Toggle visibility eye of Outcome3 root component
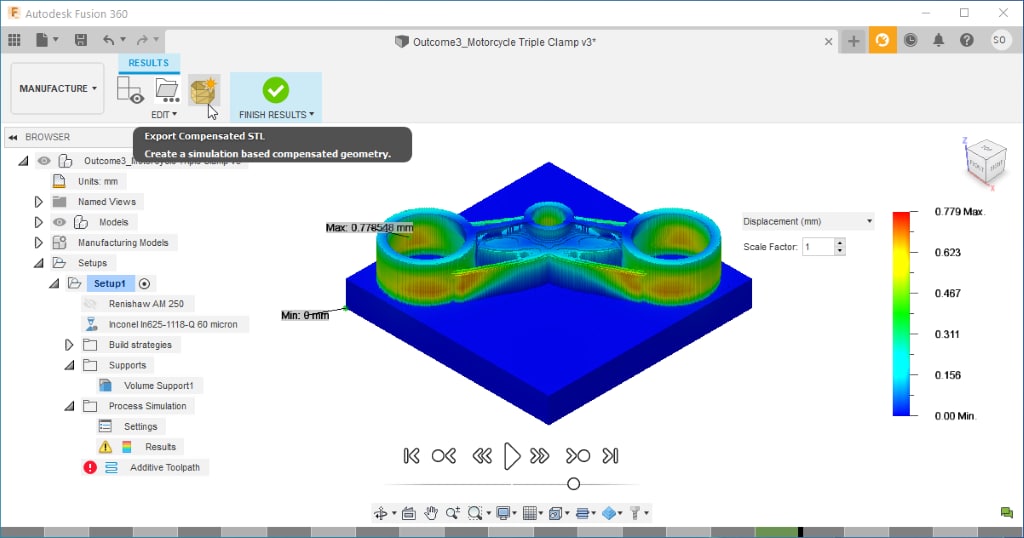The width and height of the screenshot is (1024, 538). pyautogui.click(x=44, y=161)
